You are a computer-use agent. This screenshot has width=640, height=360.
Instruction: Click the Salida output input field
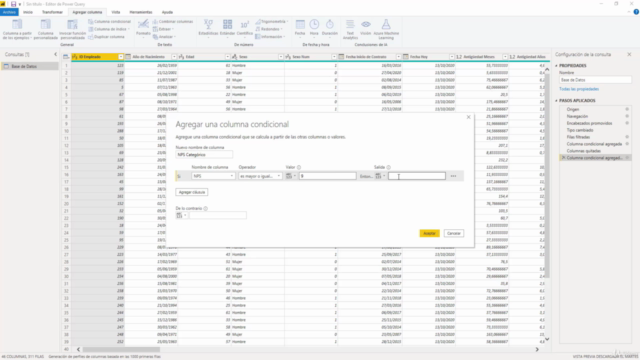pos(417,176)
